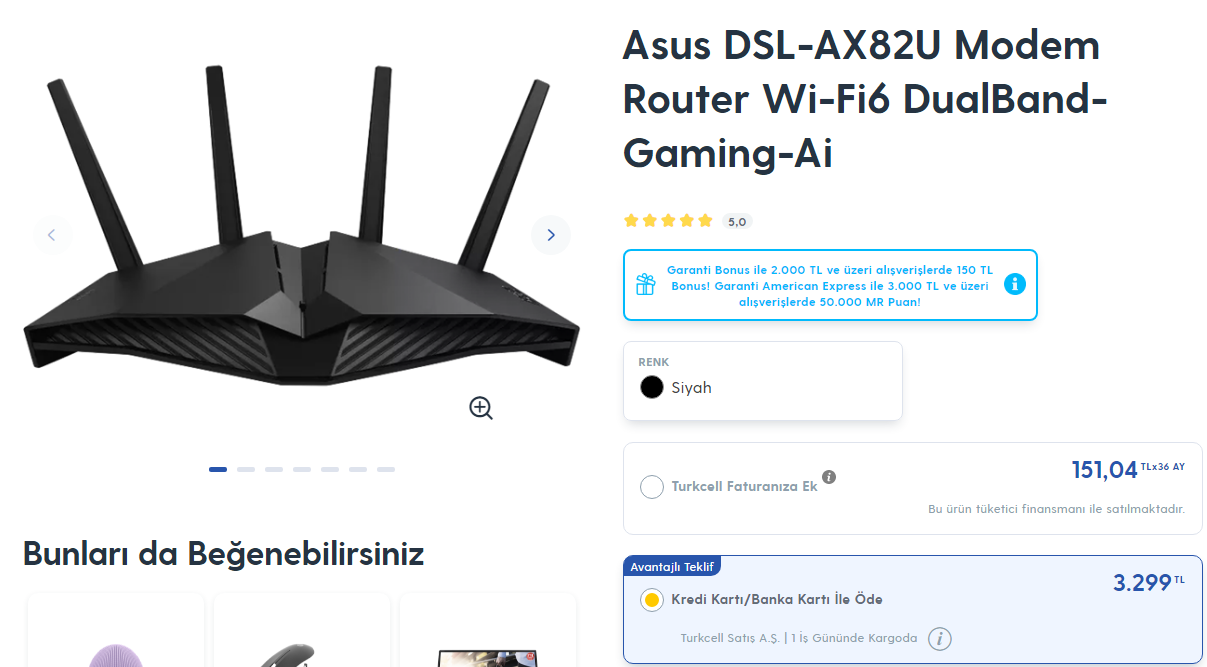This screenshot has width=1207, height=667.
Task: Click the previous image arrow on carousel
Action: pyautogui.click(x=52, y=235)
